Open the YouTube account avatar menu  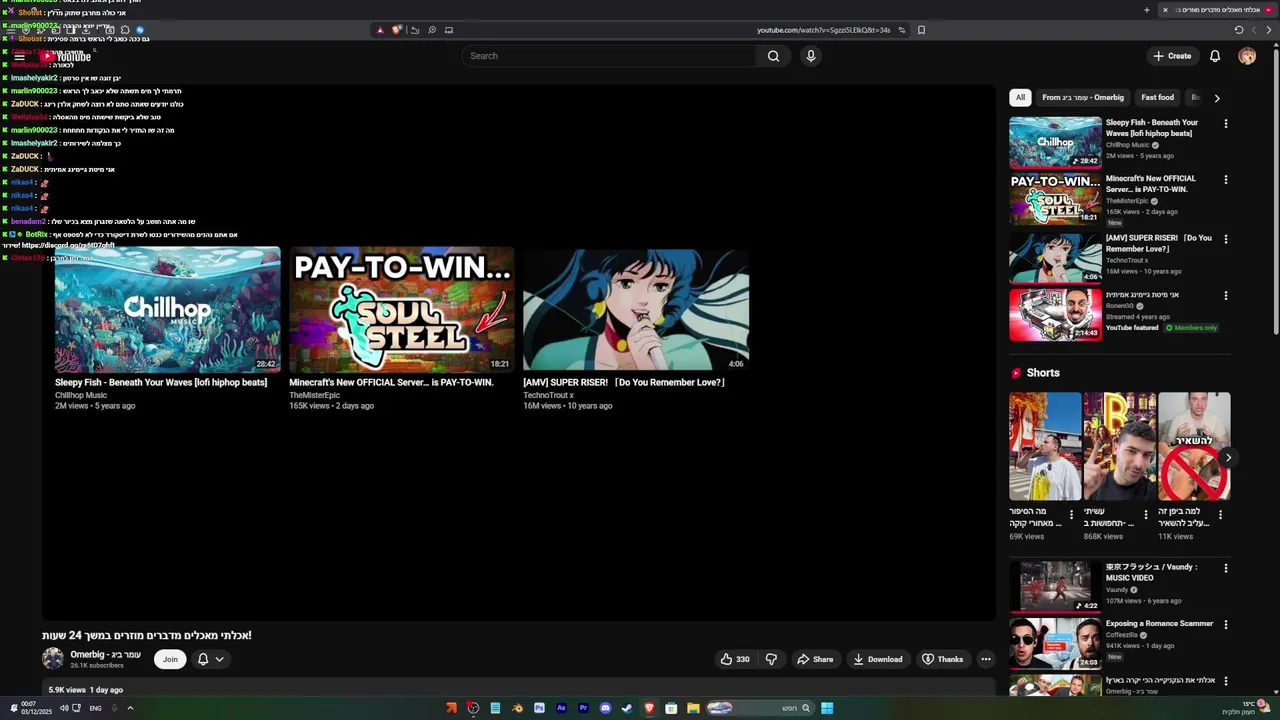tap(1247, 56)
